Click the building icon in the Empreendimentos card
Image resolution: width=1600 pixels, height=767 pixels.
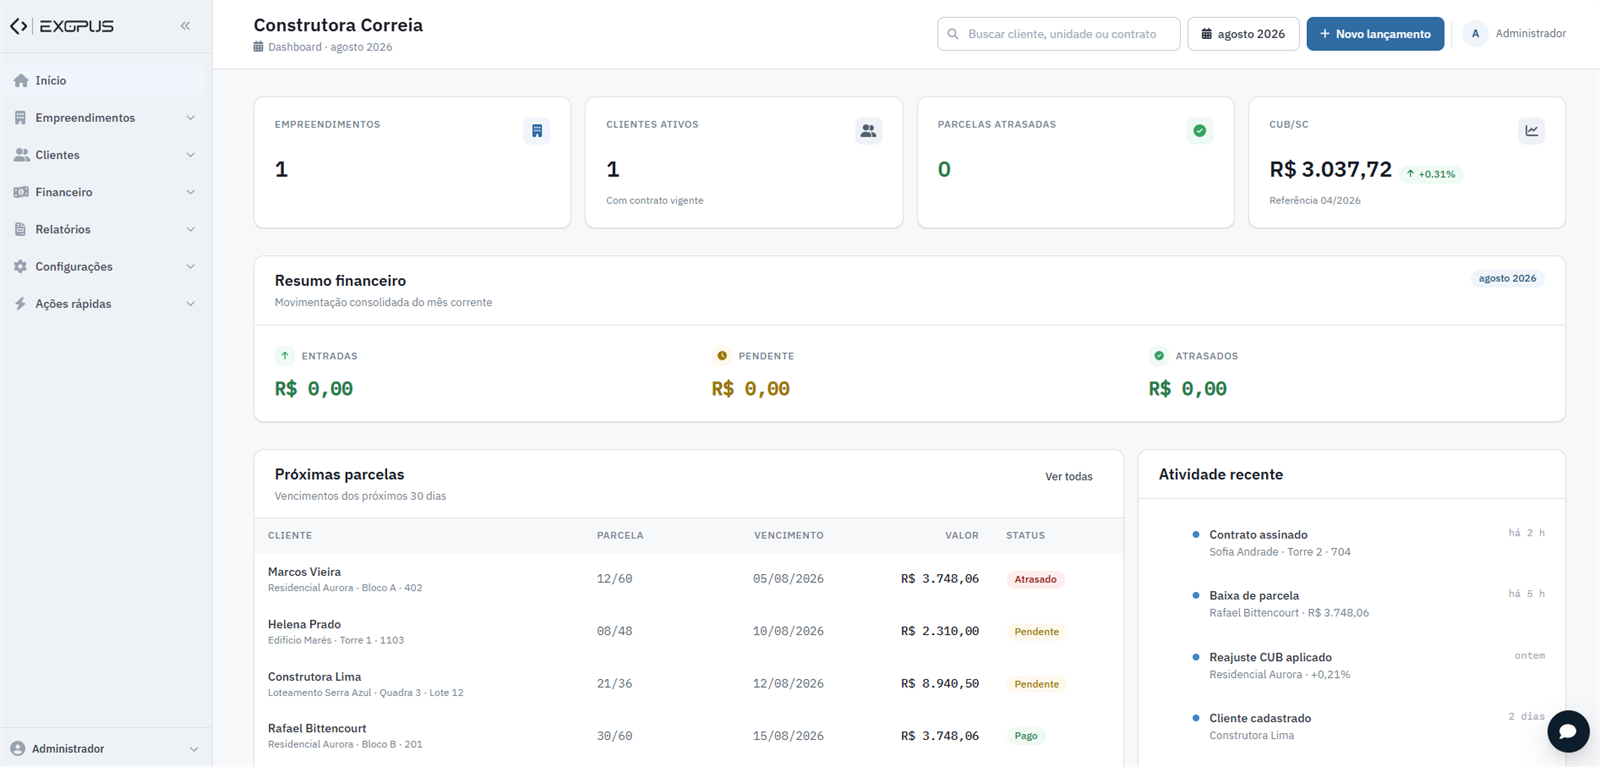537,131
